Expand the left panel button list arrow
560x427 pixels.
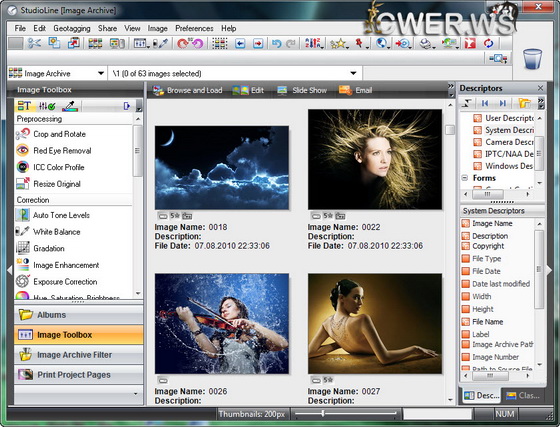[135, 394]
